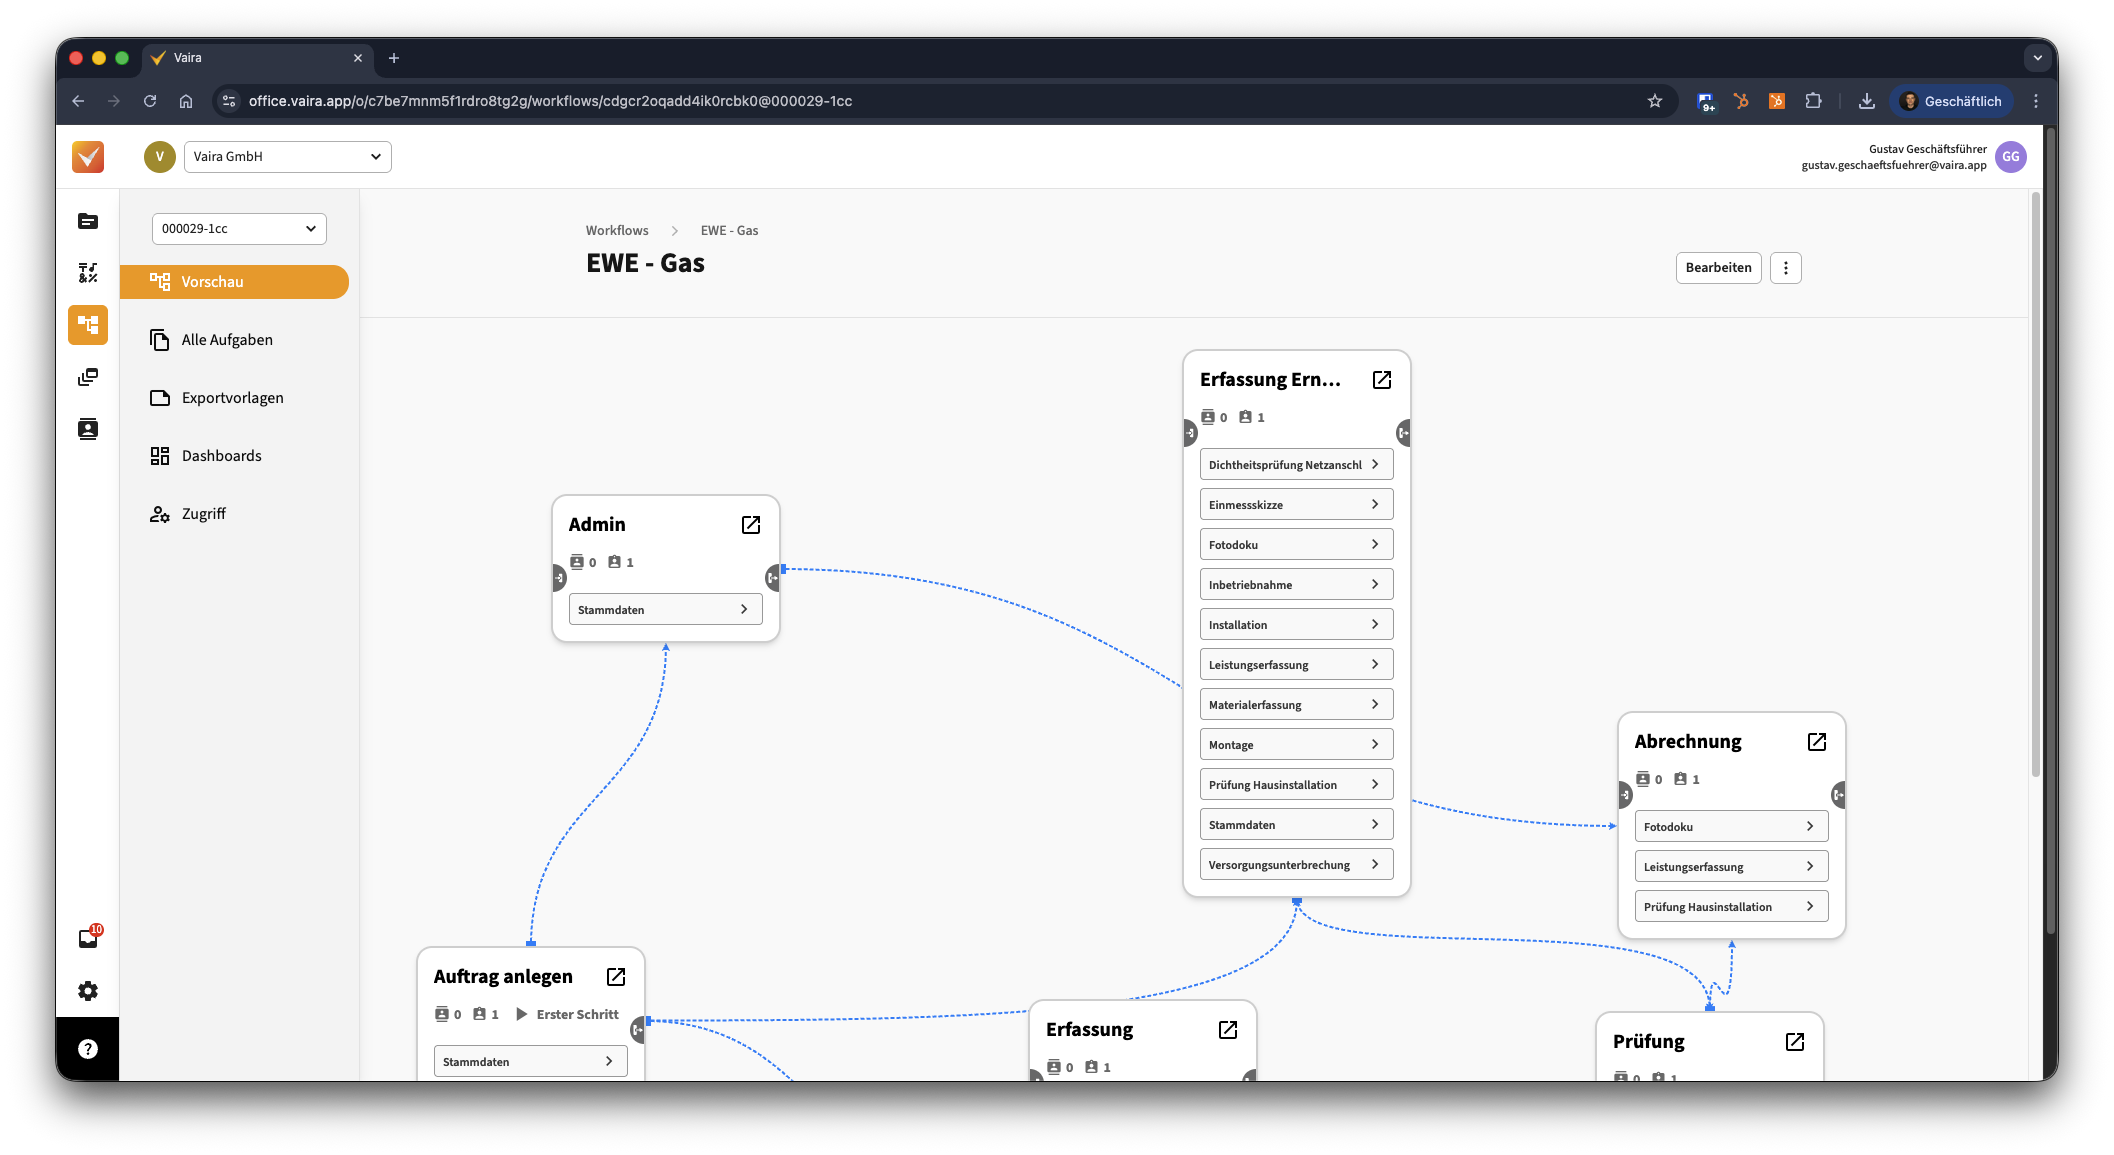The image size is (2114, 1155).
Task: Open the Admin node external link icon
Action: [x=751, y=525]
